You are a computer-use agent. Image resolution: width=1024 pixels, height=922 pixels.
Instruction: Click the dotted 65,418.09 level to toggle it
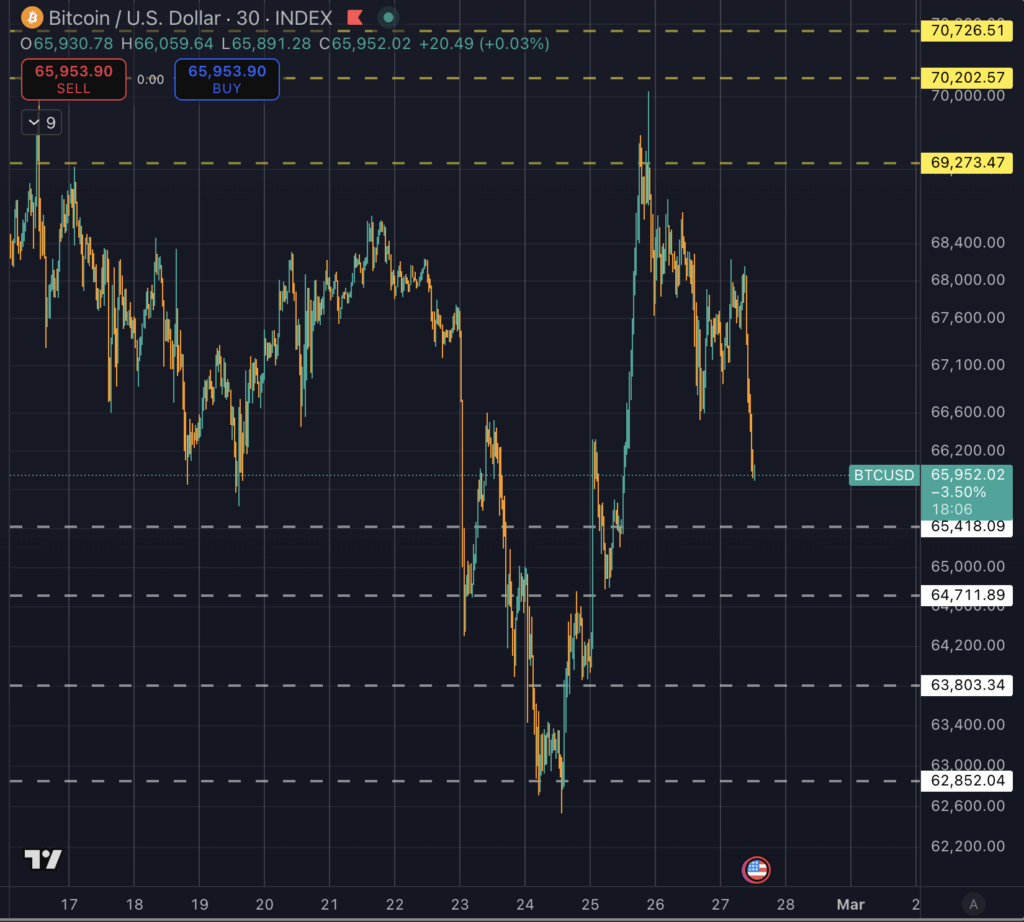pyautogui.click(x=966, y=526)
